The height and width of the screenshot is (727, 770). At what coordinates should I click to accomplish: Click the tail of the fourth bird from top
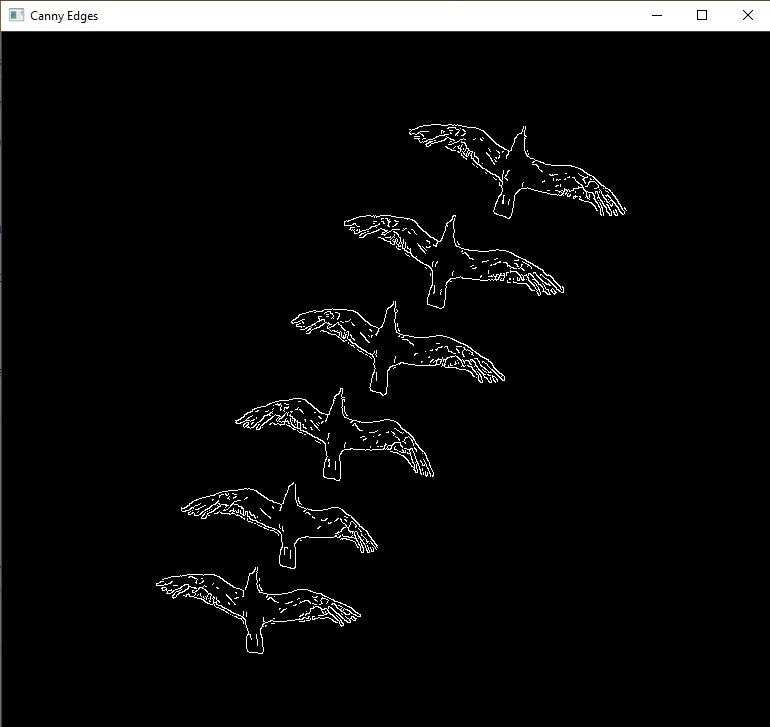coord(333,467)
